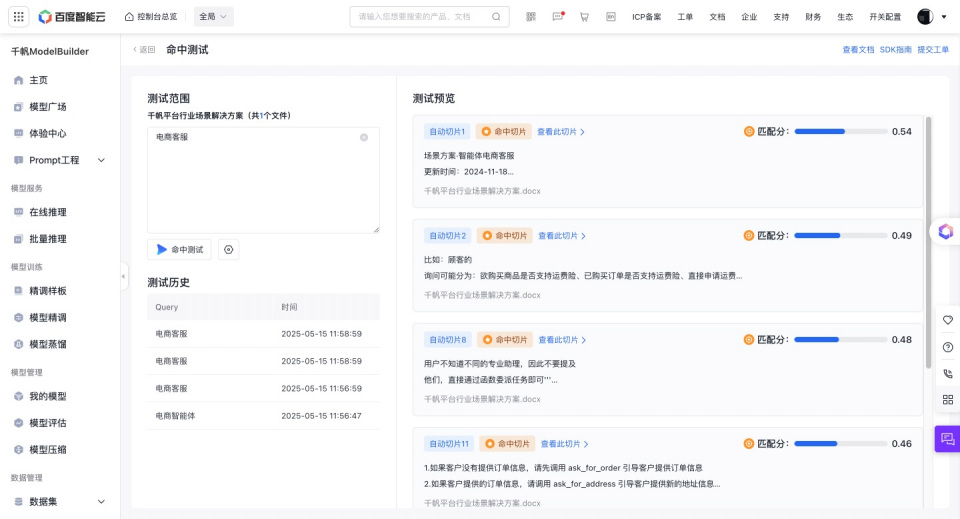Click the phone contact icon on right rail
960x519 pixels.
tap(948, 373)
